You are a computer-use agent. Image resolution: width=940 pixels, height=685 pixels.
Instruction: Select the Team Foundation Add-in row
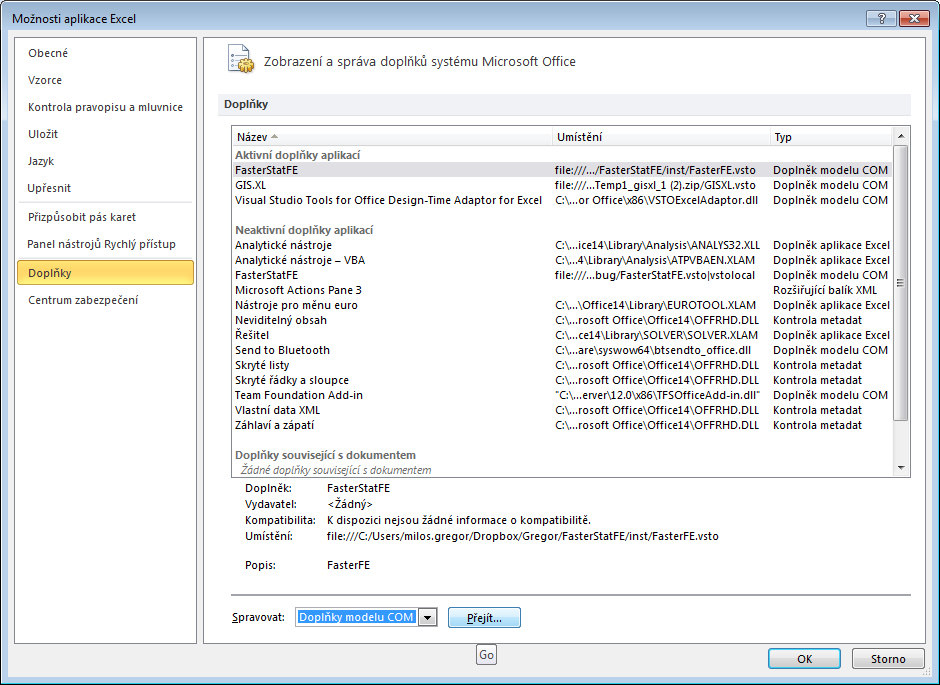point(562,395)
